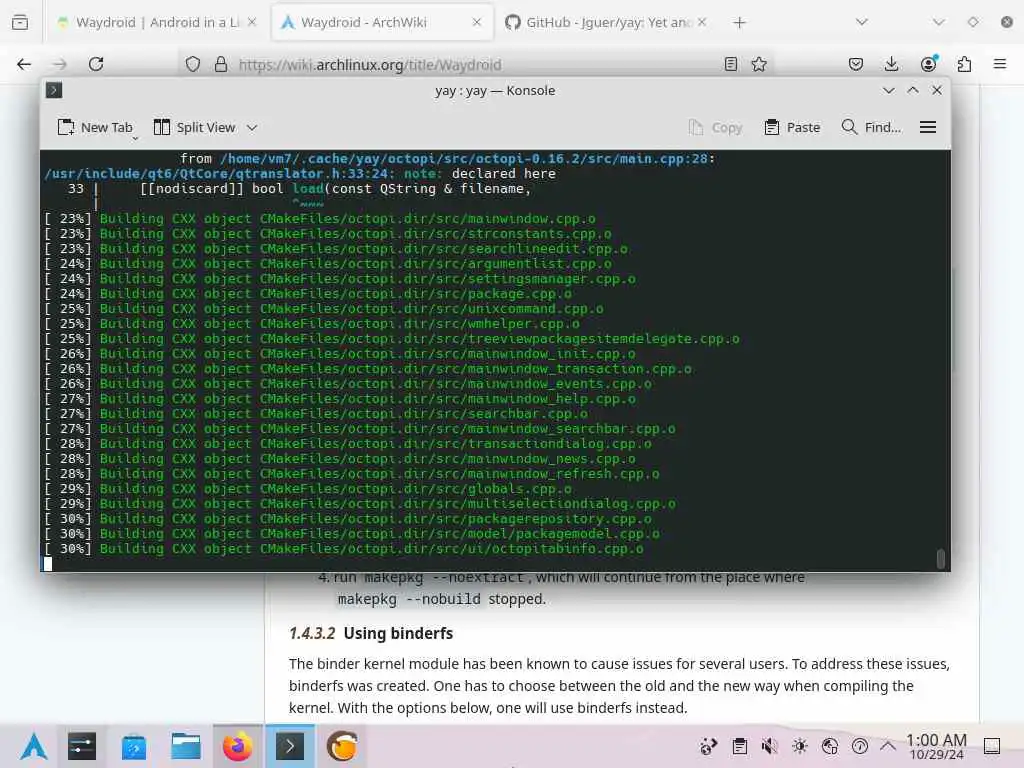Bookmark this page with the star

click(759, 64)
